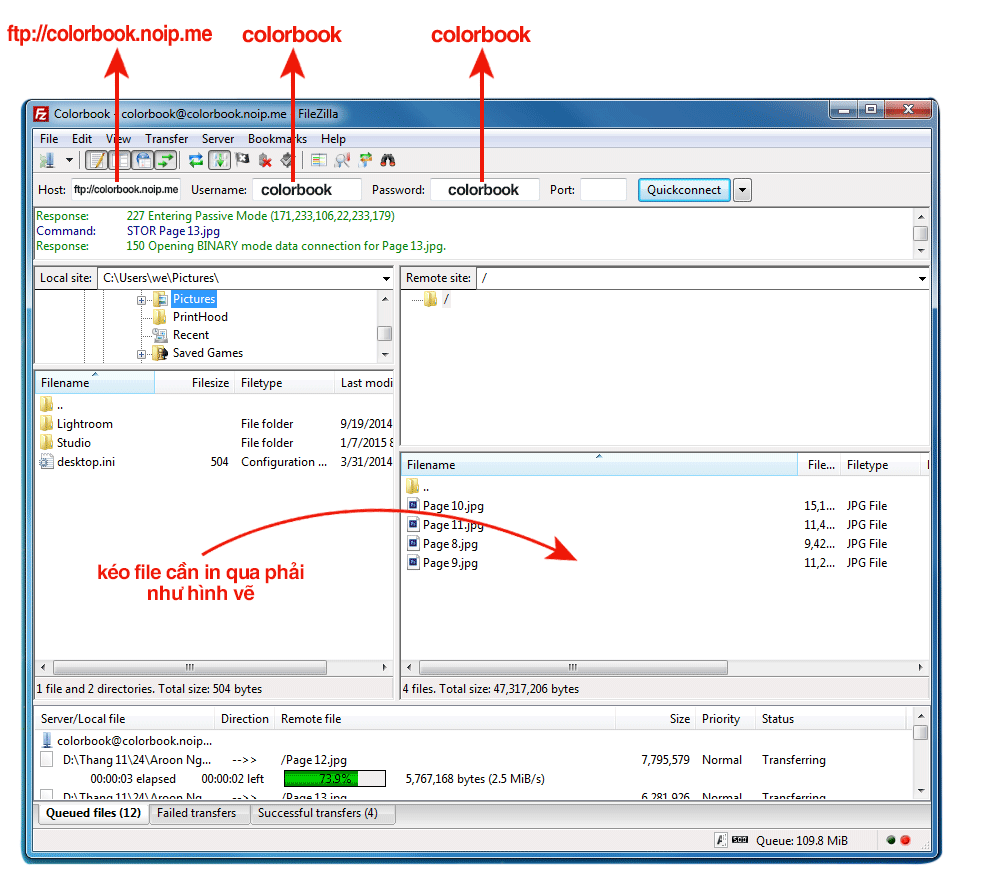Reconnect to the last used server
Image resolution: width=982 pixels, height=881 pixels.
(287, 160)
